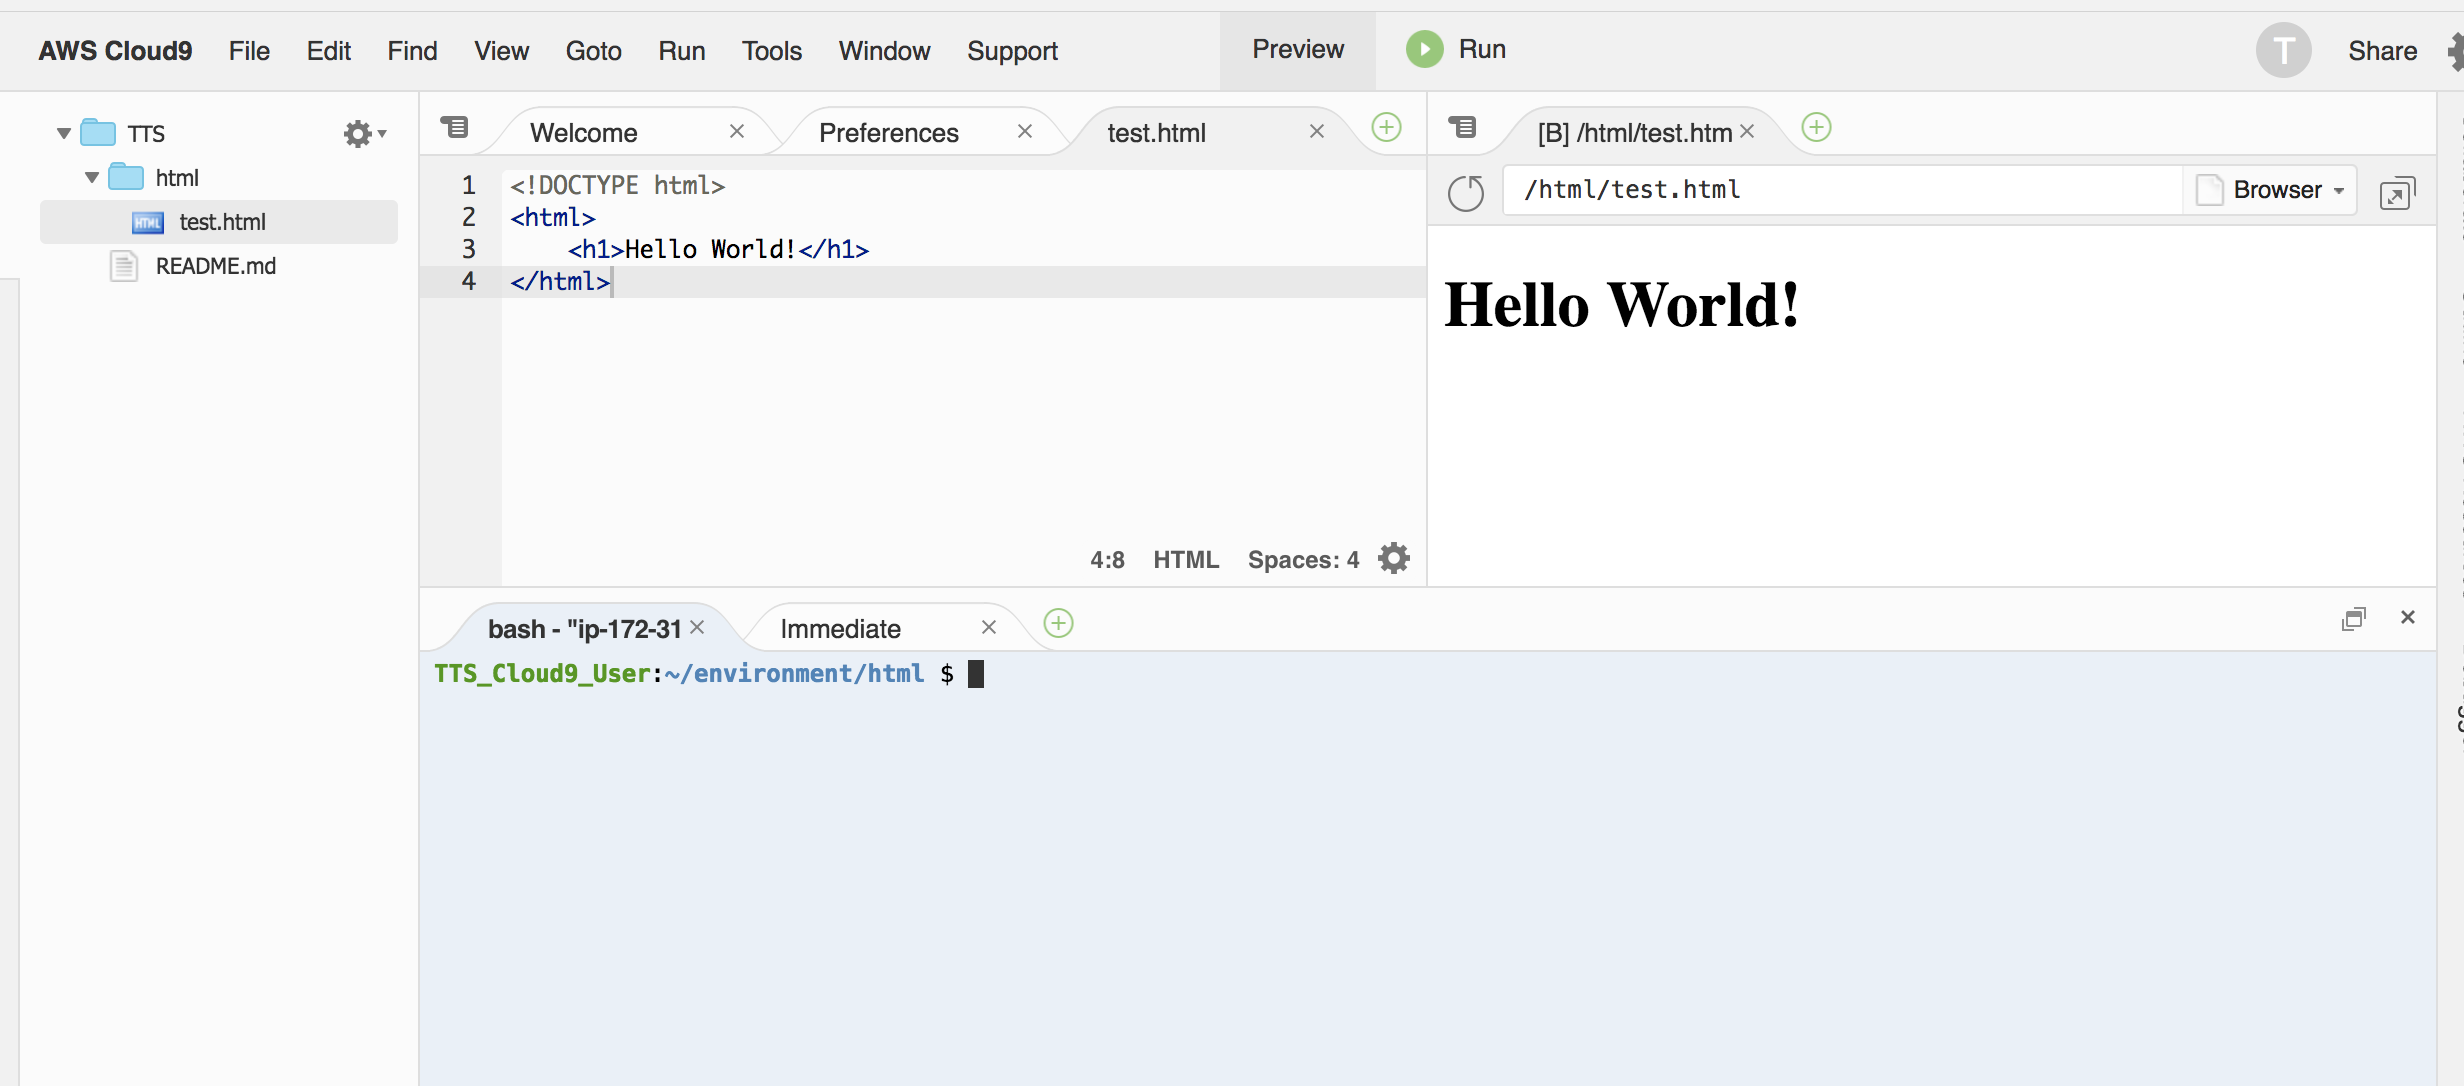This screenshot has height=1086, width=2464.
Task: Collapse the TTS root folder
Action: click(64, 133)
